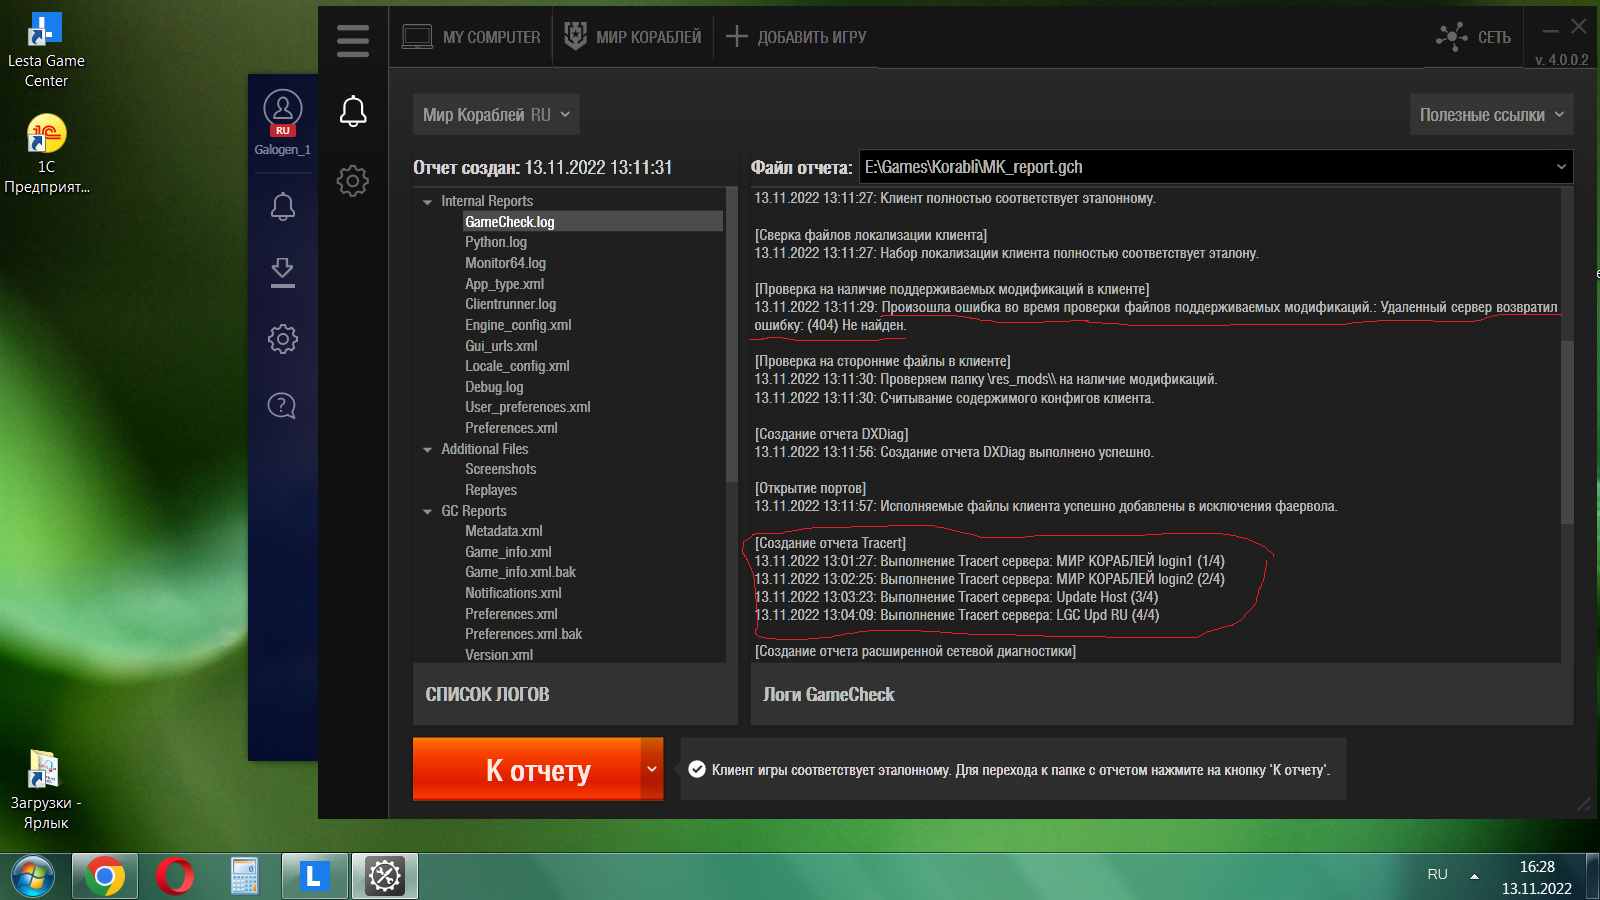Open the report file path dropdown
The width and height of the screenshot is (1600, 900).
click(x=1561, y=167)
